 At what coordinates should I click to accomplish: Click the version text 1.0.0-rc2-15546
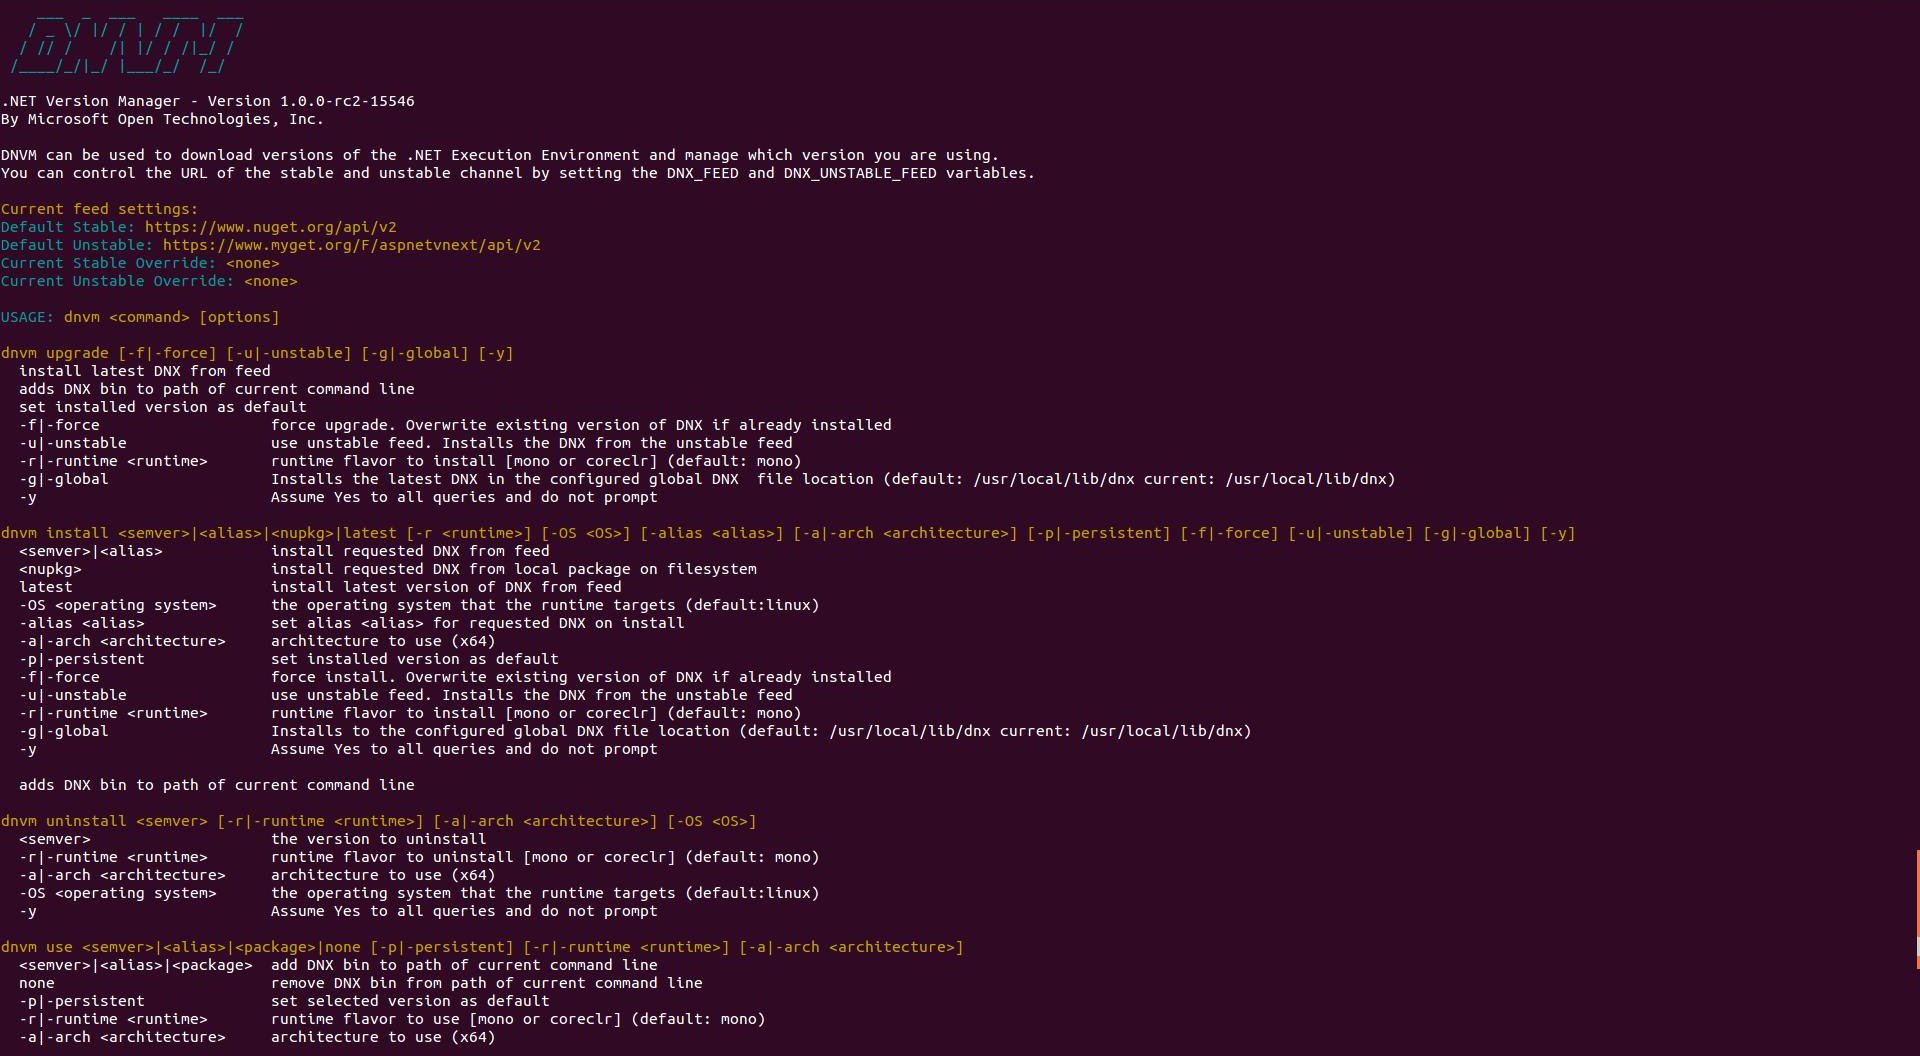tap(347, 101)
